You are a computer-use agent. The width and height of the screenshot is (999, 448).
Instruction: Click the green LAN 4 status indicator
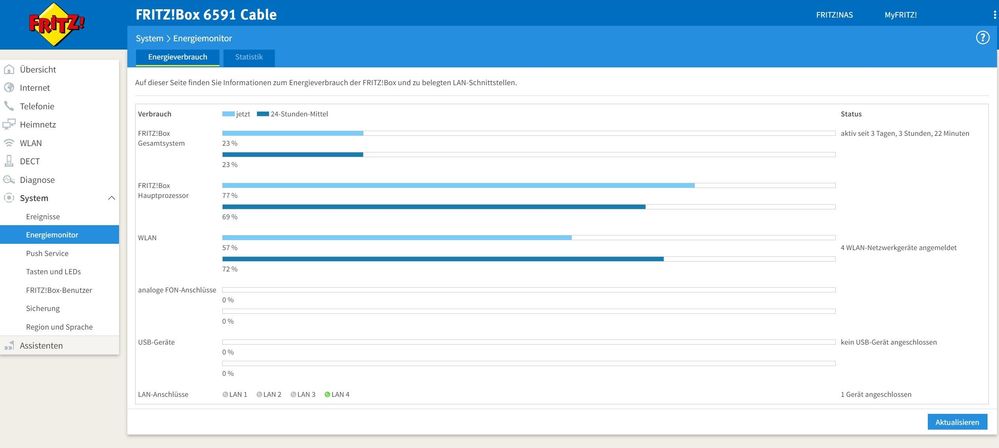[327, 394]
